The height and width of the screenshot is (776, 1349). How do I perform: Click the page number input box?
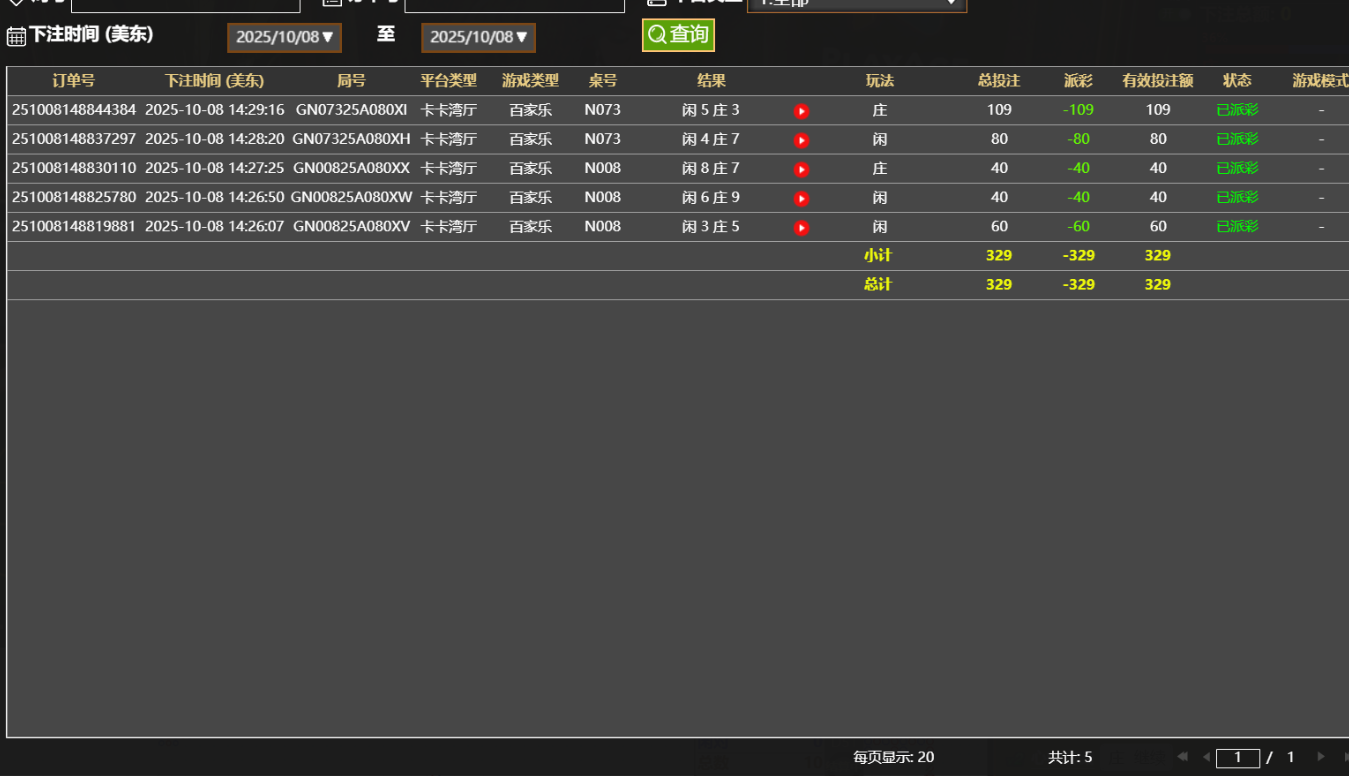coord(1237,757)
